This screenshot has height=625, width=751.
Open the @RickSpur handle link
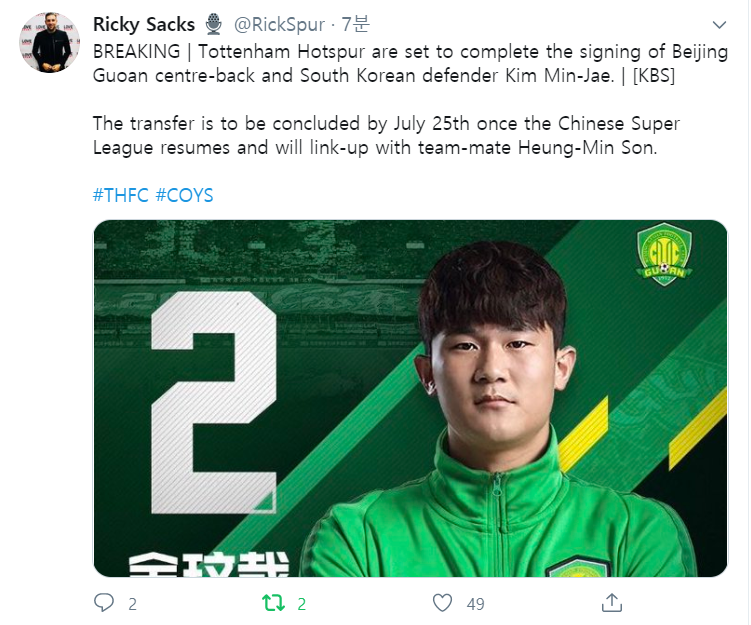tap(279, 24)
